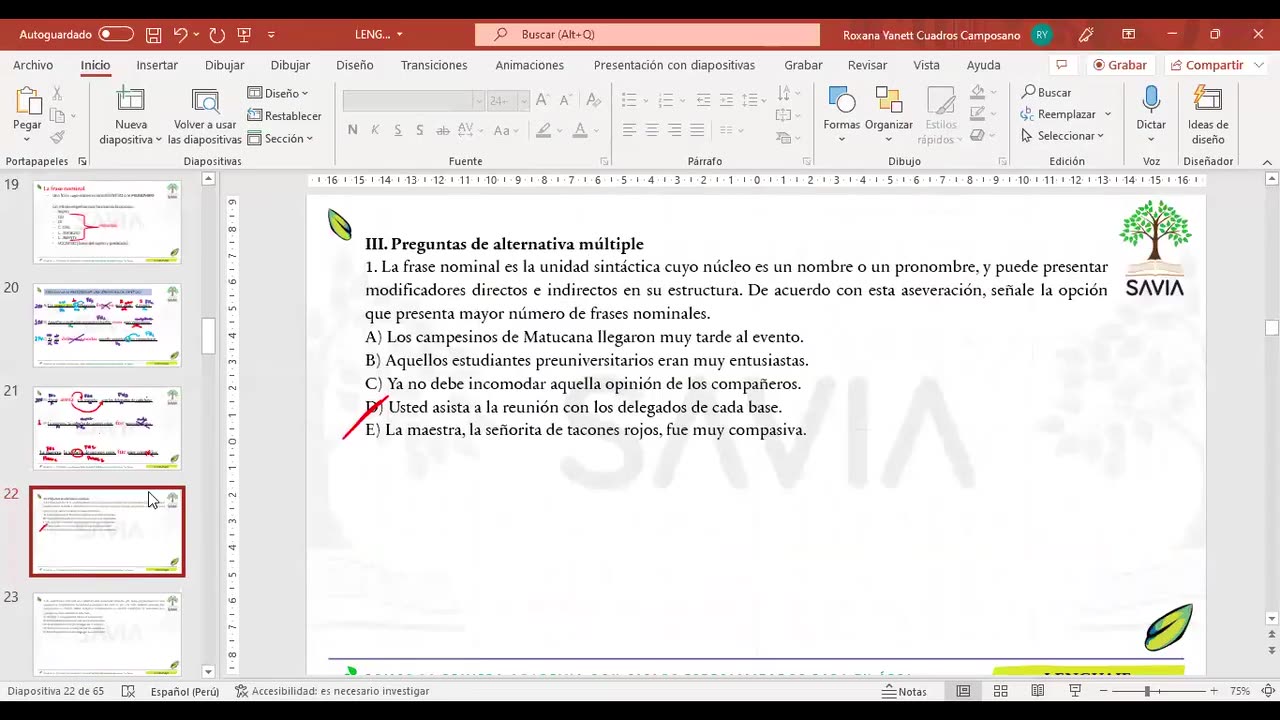
Task: Switch to reading view icon
Action: pos(1037,691)
